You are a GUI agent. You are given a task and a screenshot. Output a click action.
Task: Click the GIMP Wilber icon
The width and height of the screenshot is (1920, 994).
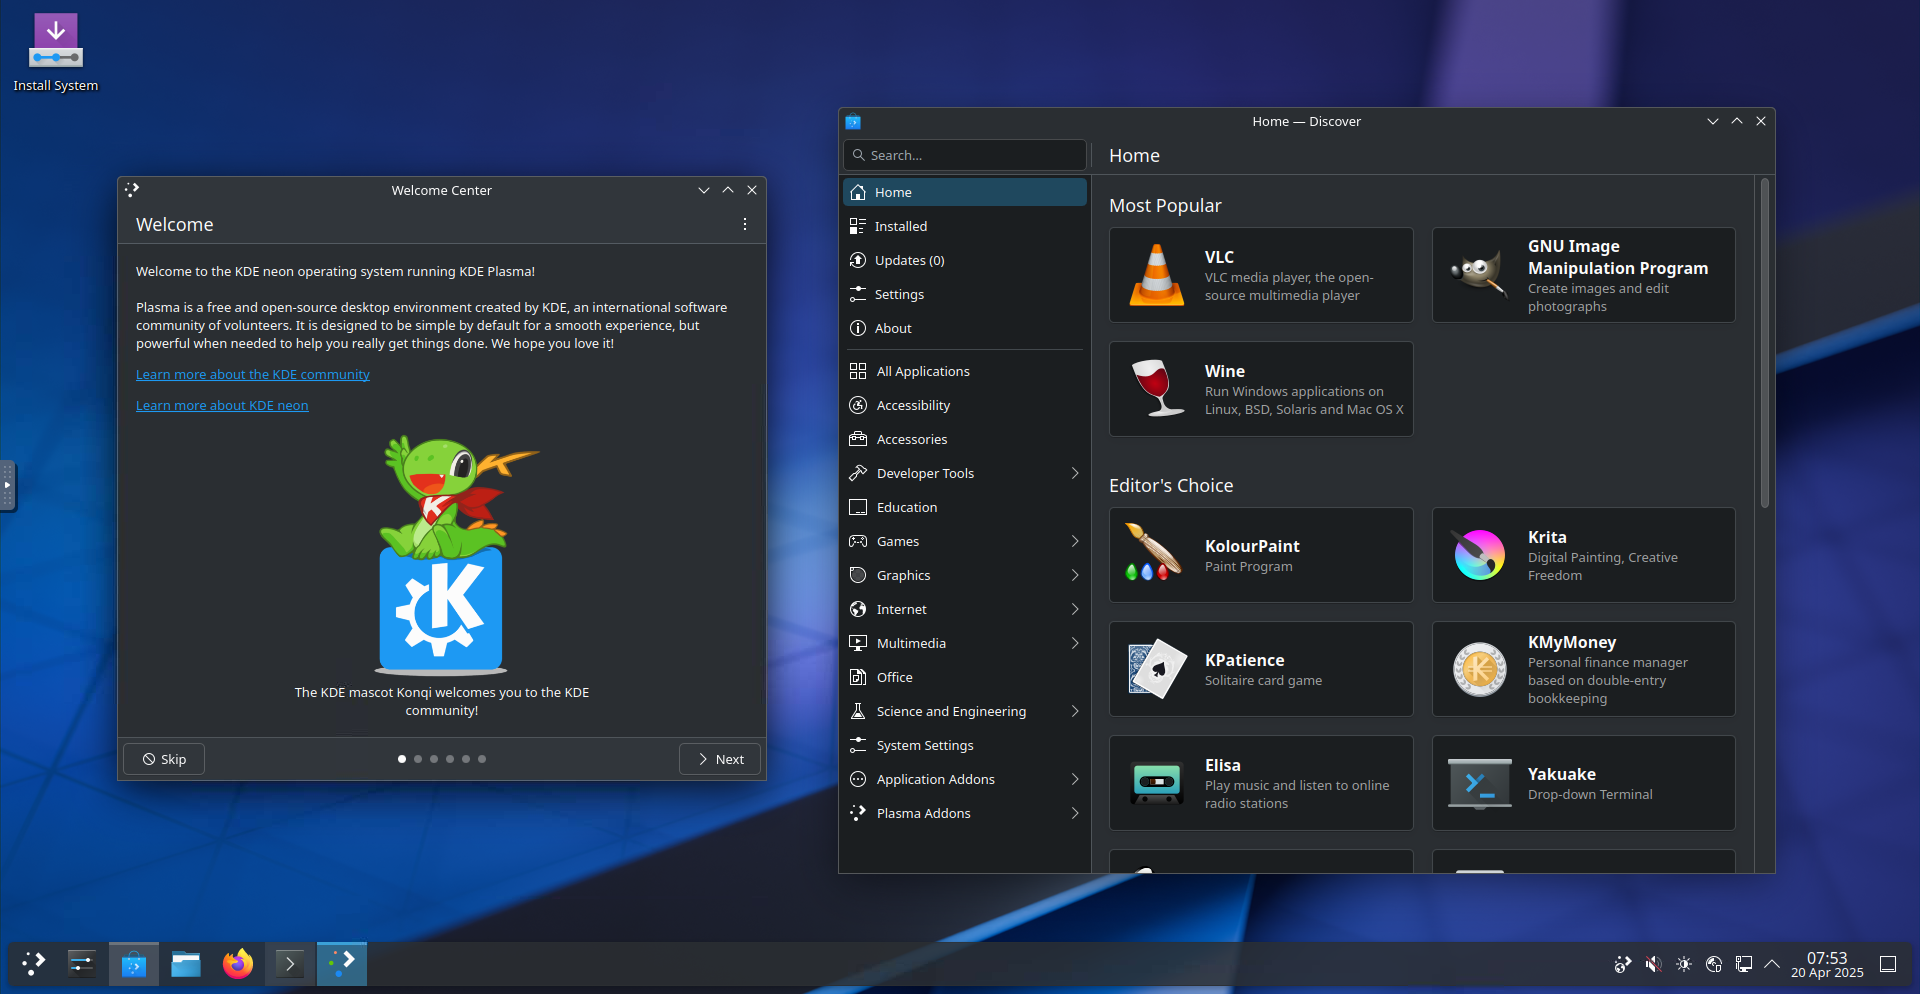[1480, 275]
